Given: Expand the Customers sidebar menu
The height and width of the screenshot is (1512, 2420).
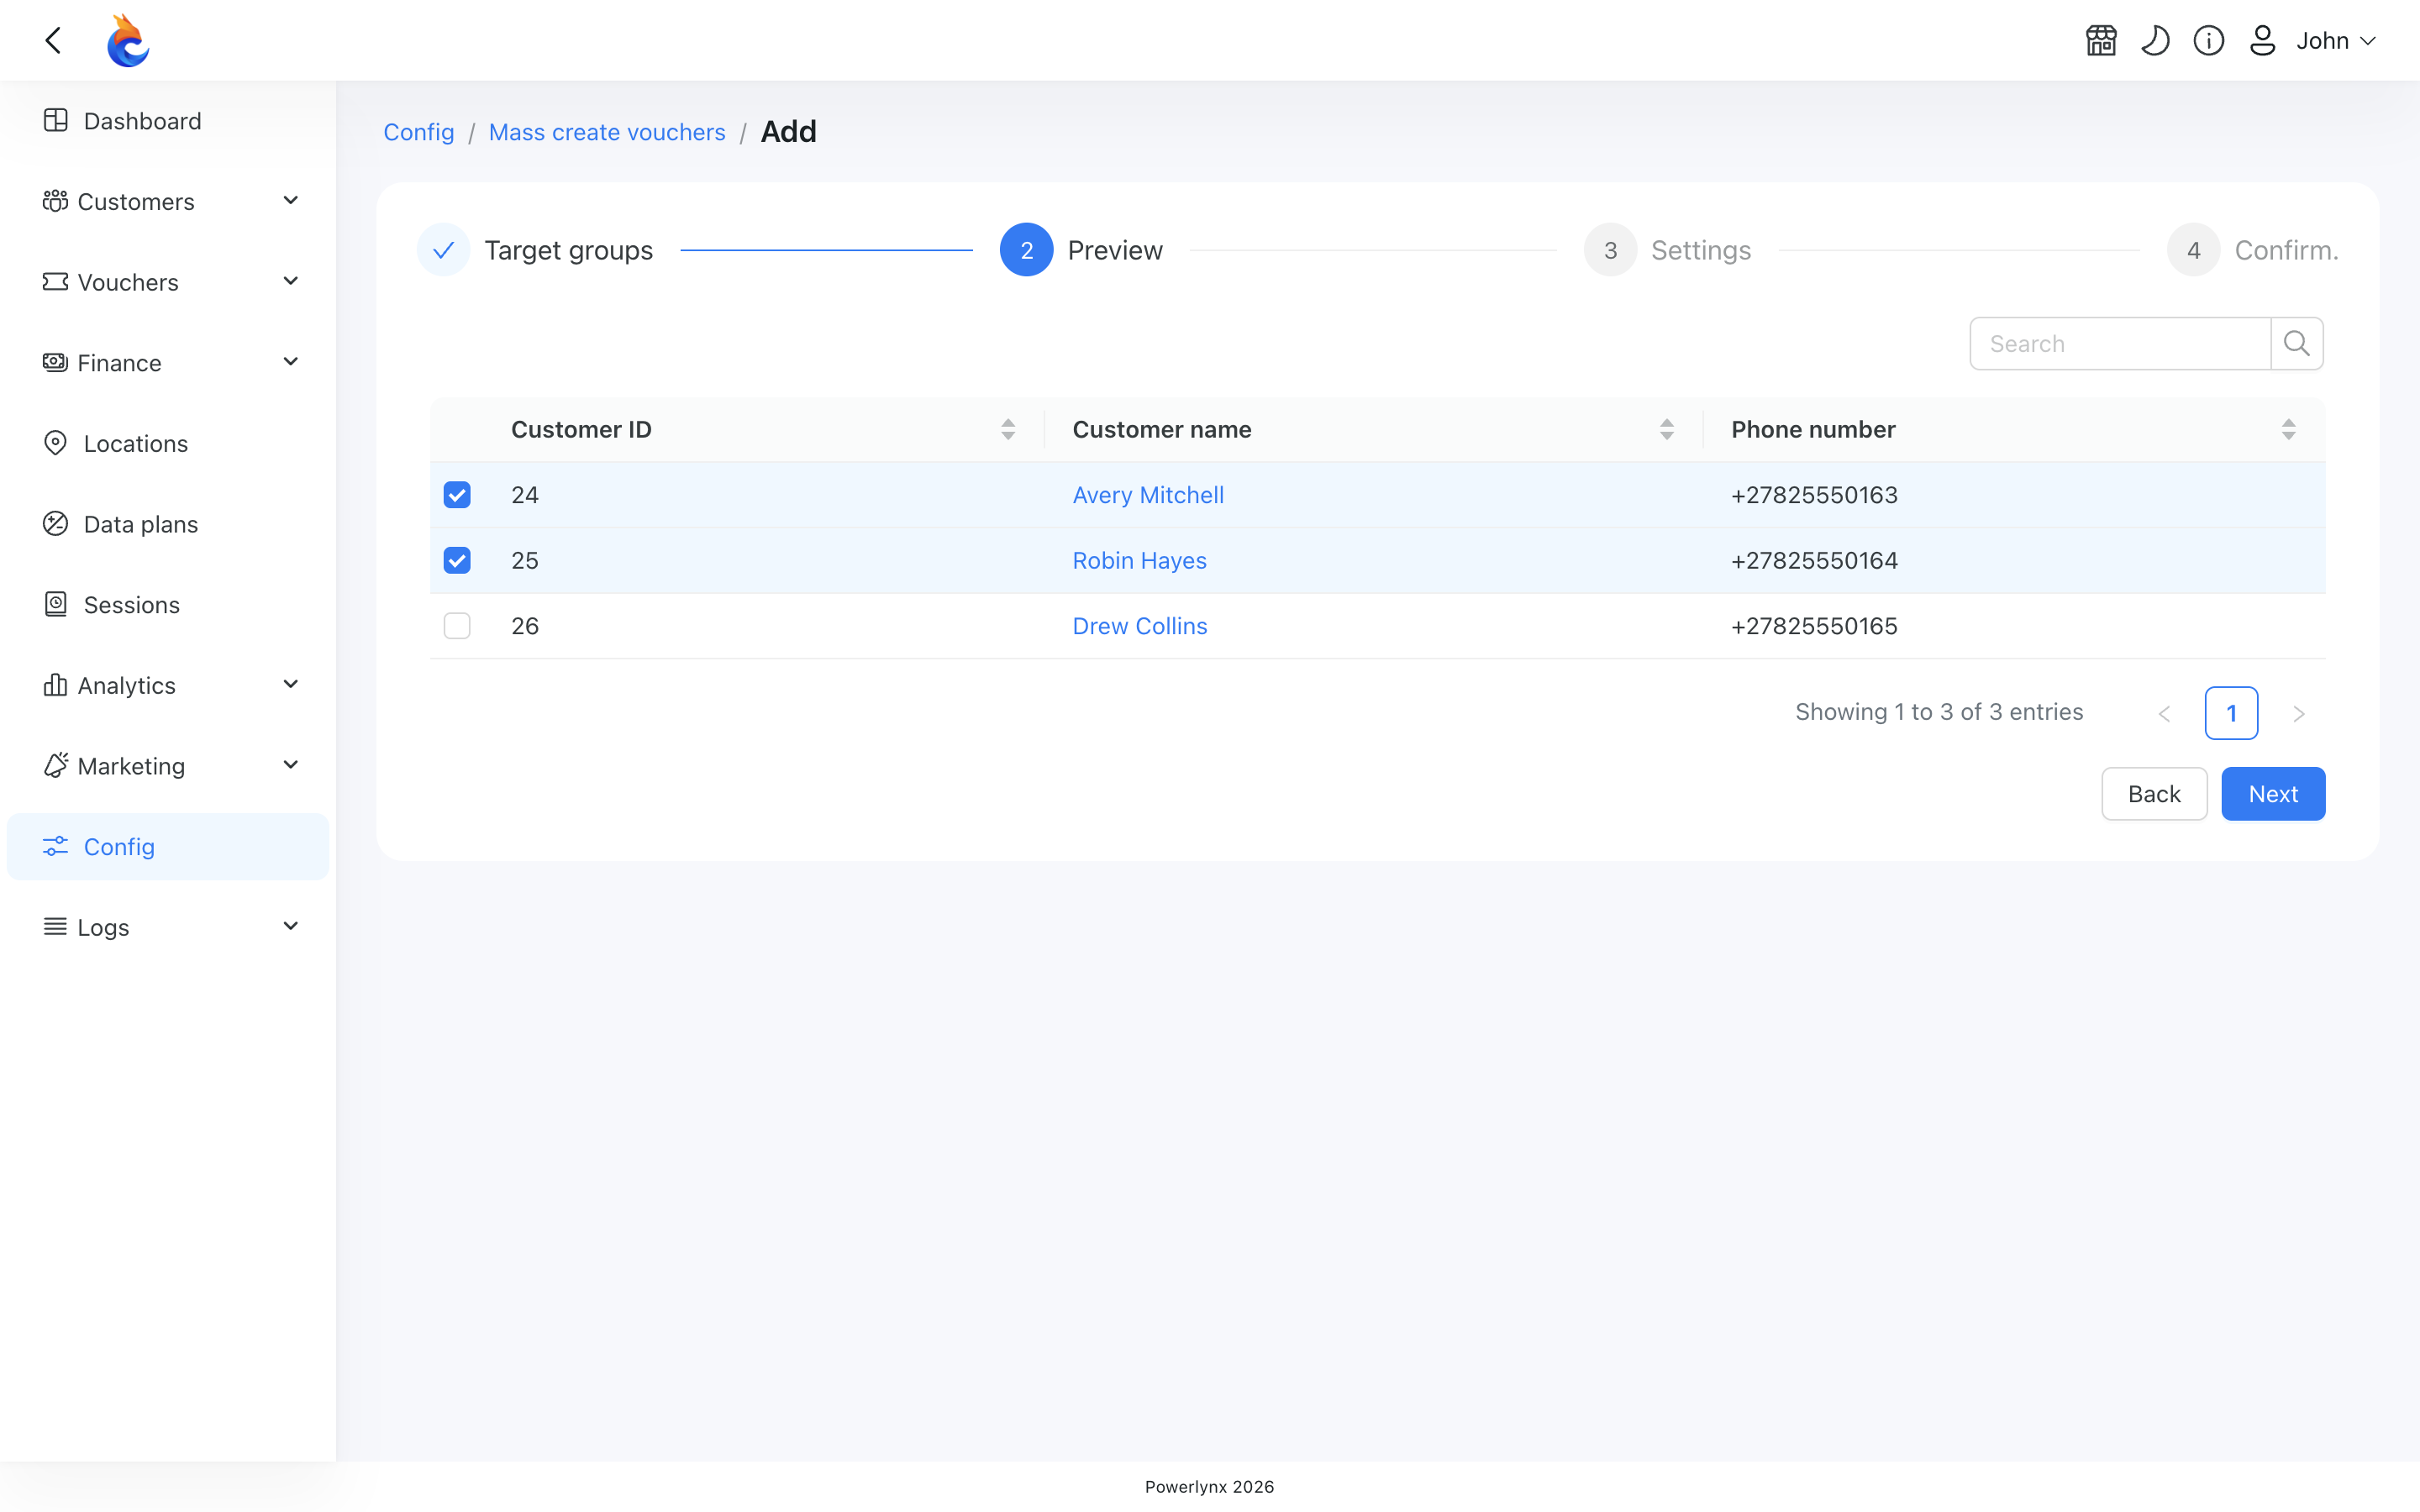Looking at the screenshot, I should coord(168,202).
